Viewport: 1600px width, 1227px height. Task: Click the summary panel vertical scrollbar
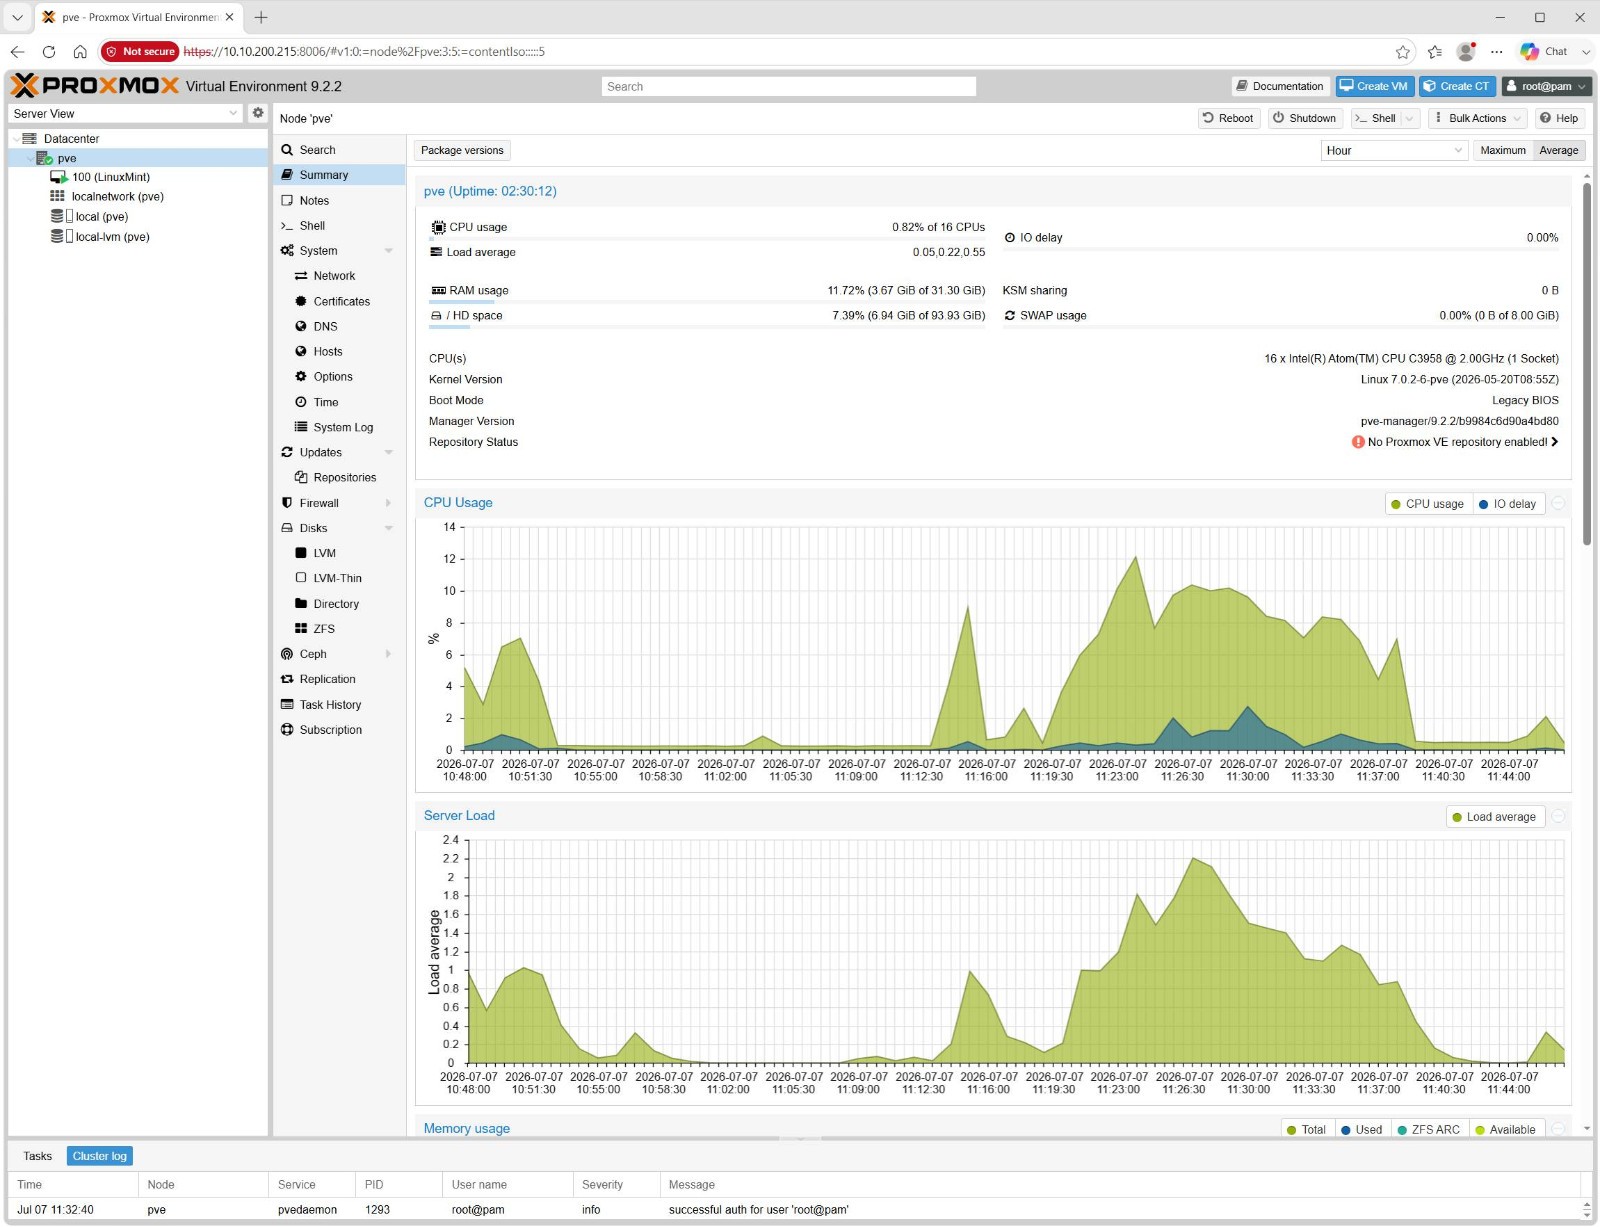pos(1587,363)
